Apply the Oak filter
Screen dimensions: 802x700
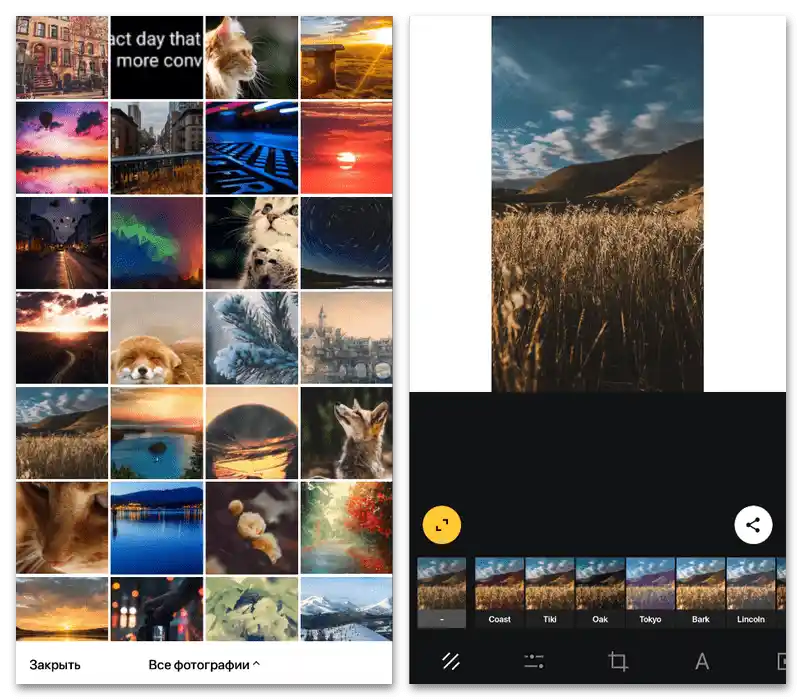(600, 593)
